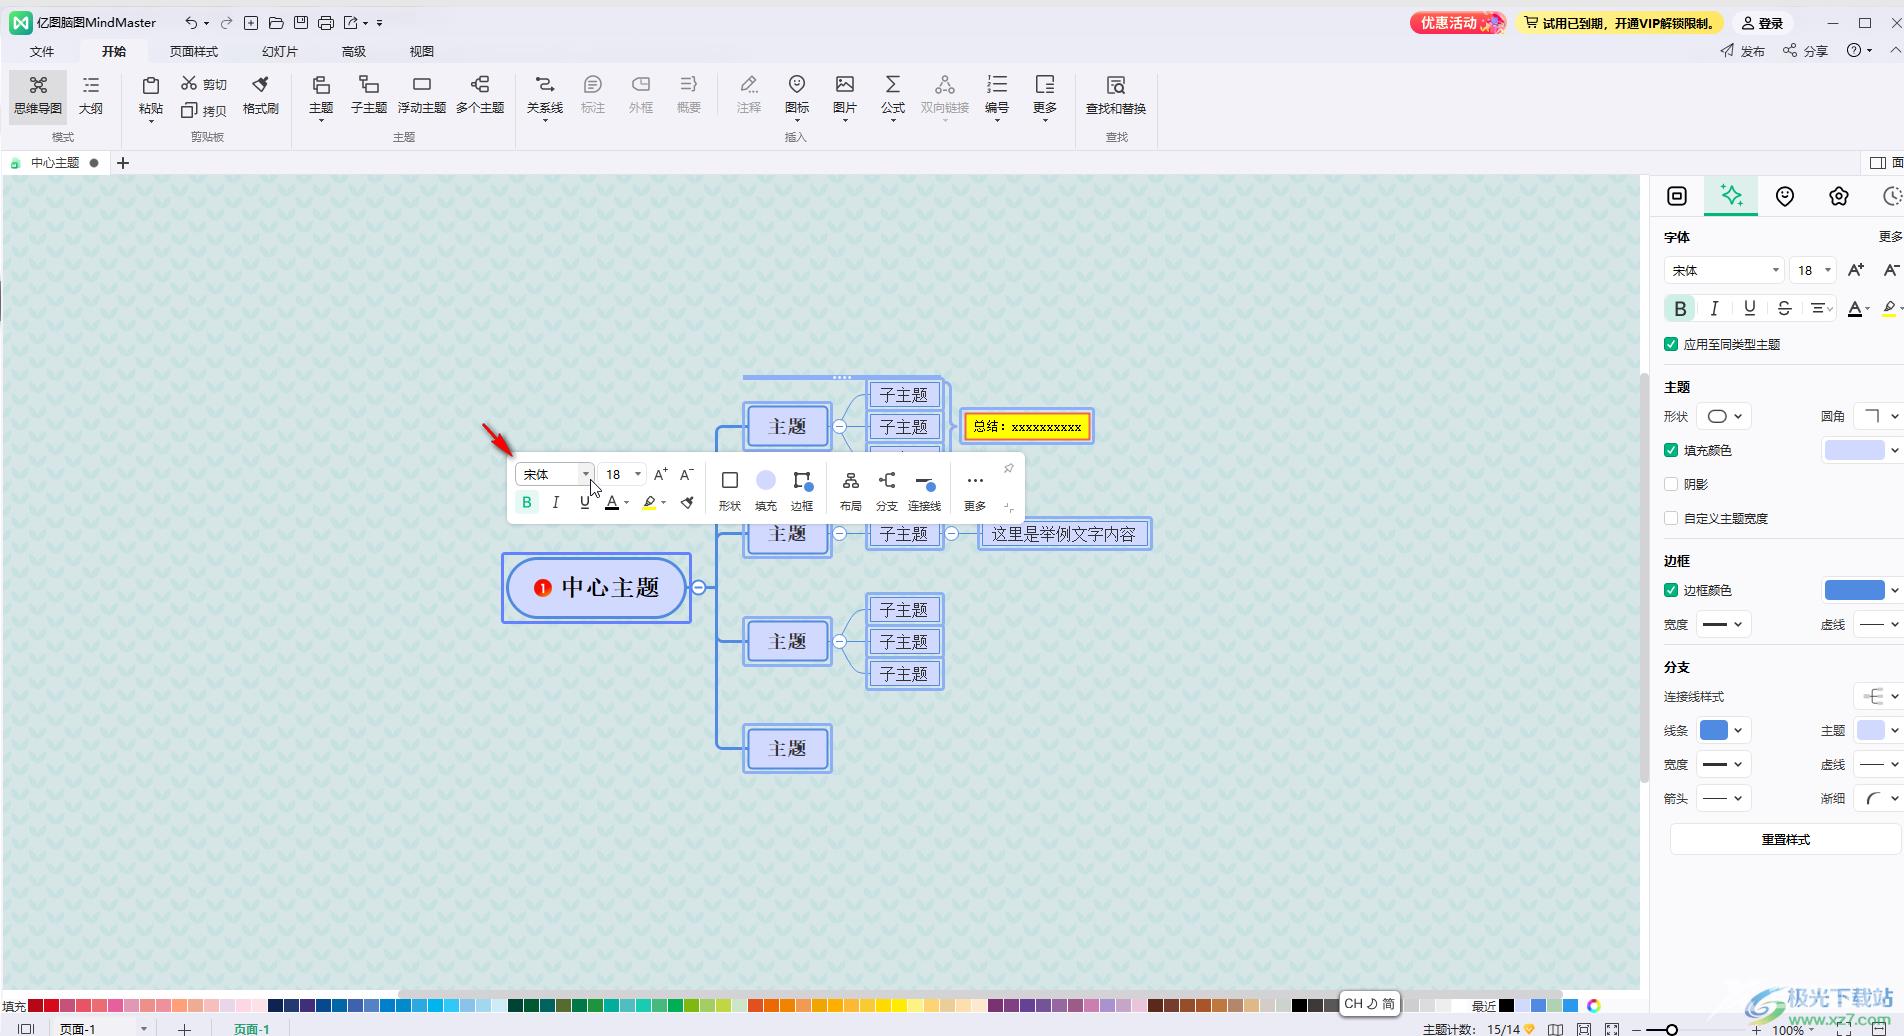
Task: Open the shape (形状) tool in floating toolbar
Action: point(730,490)
